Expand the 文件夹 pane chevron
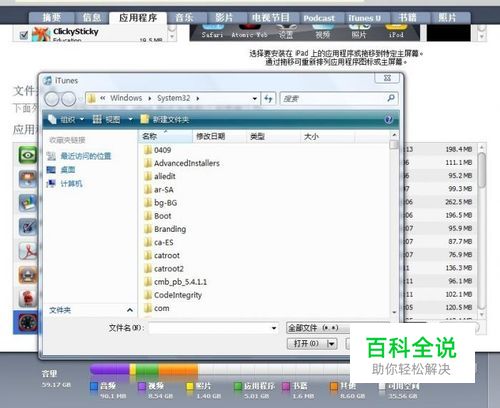Image resolution: width=500 pixels, height=408 pixels. pos(130,310)
